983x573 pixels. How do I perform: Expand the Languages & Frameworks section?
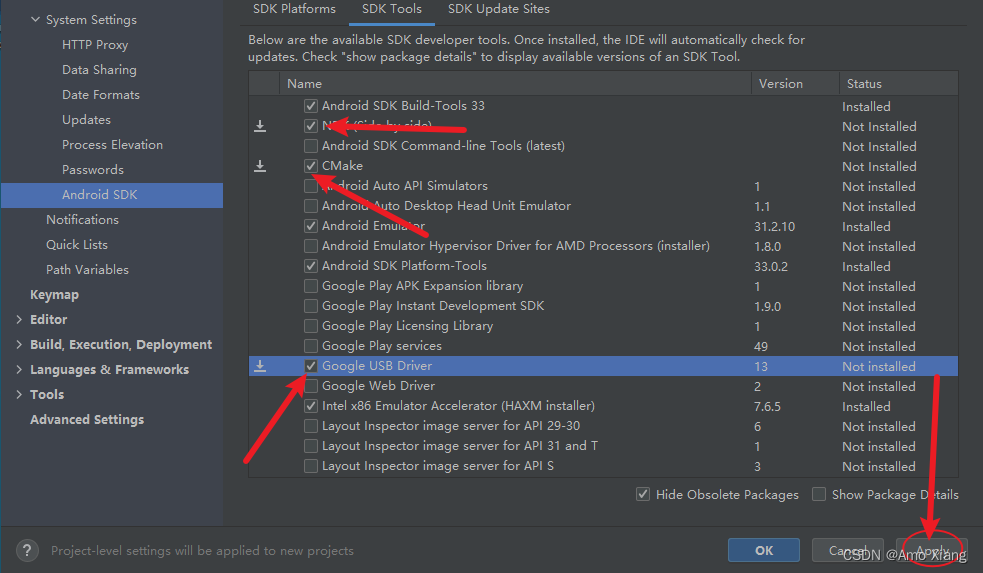[19, 370]
